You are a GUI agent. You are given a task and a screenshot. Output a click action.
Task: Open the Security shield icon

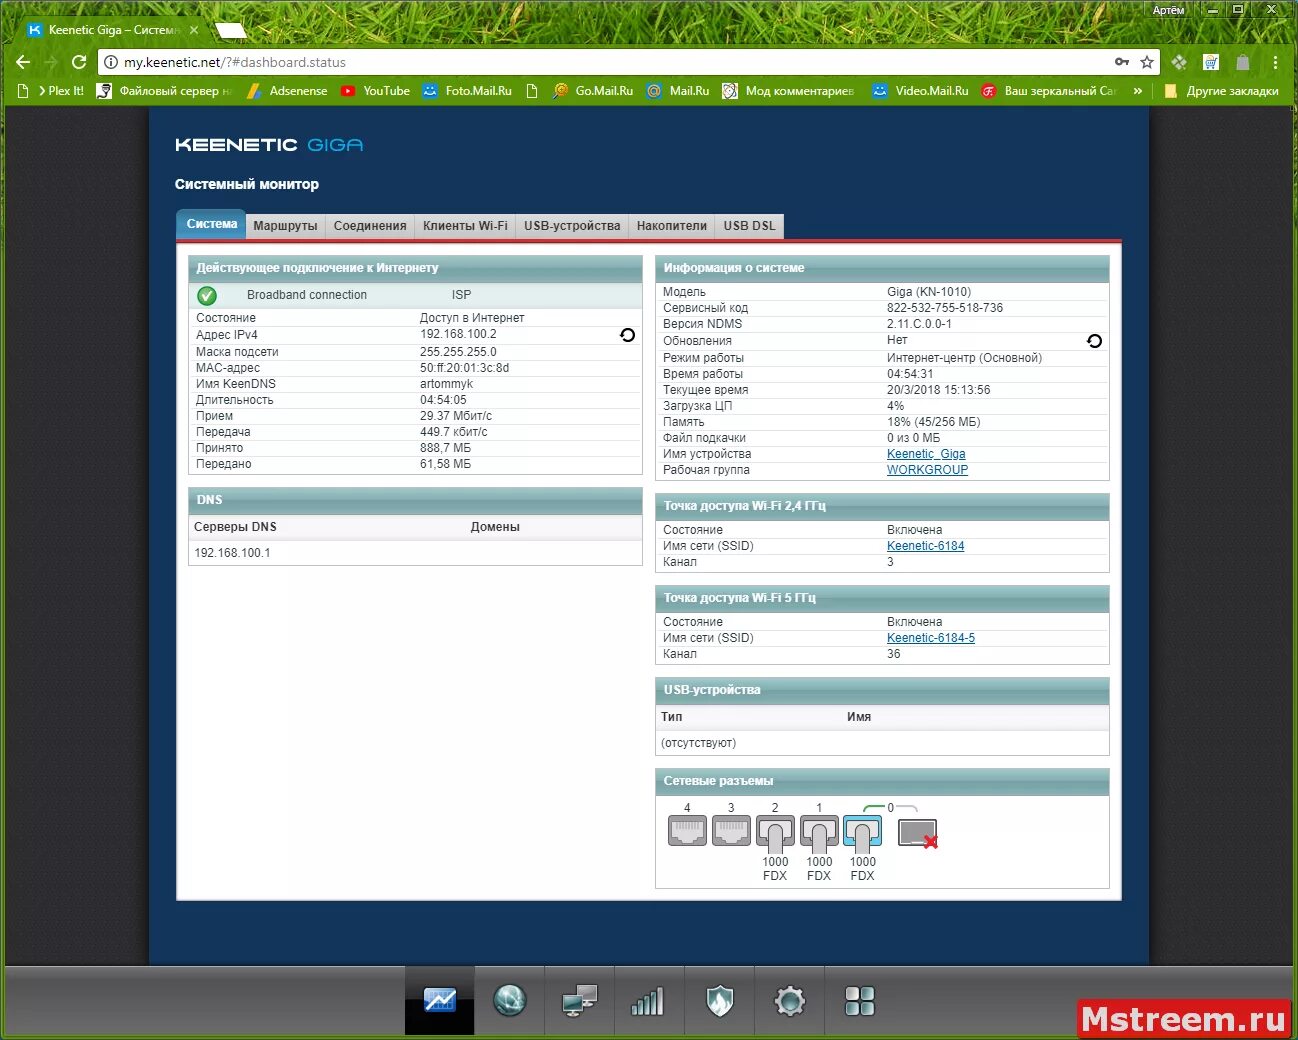coord(719,1000)
